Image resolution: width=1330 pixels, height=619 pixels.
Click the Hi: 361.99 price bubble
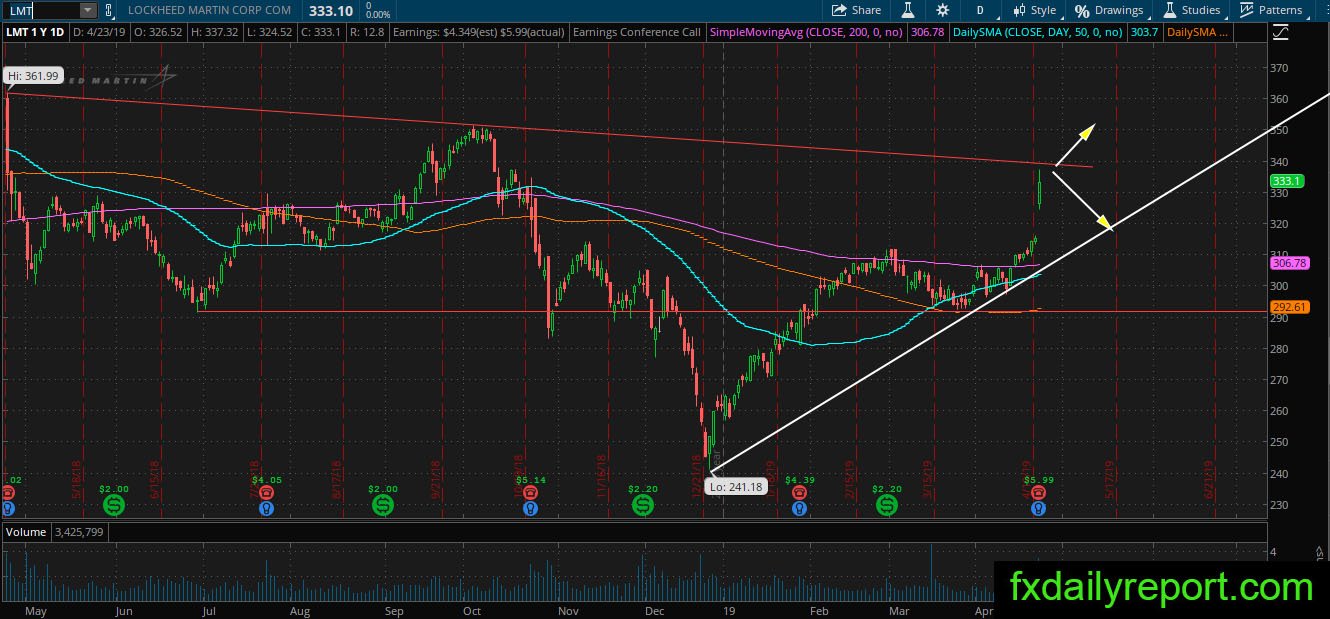point(33,76)
